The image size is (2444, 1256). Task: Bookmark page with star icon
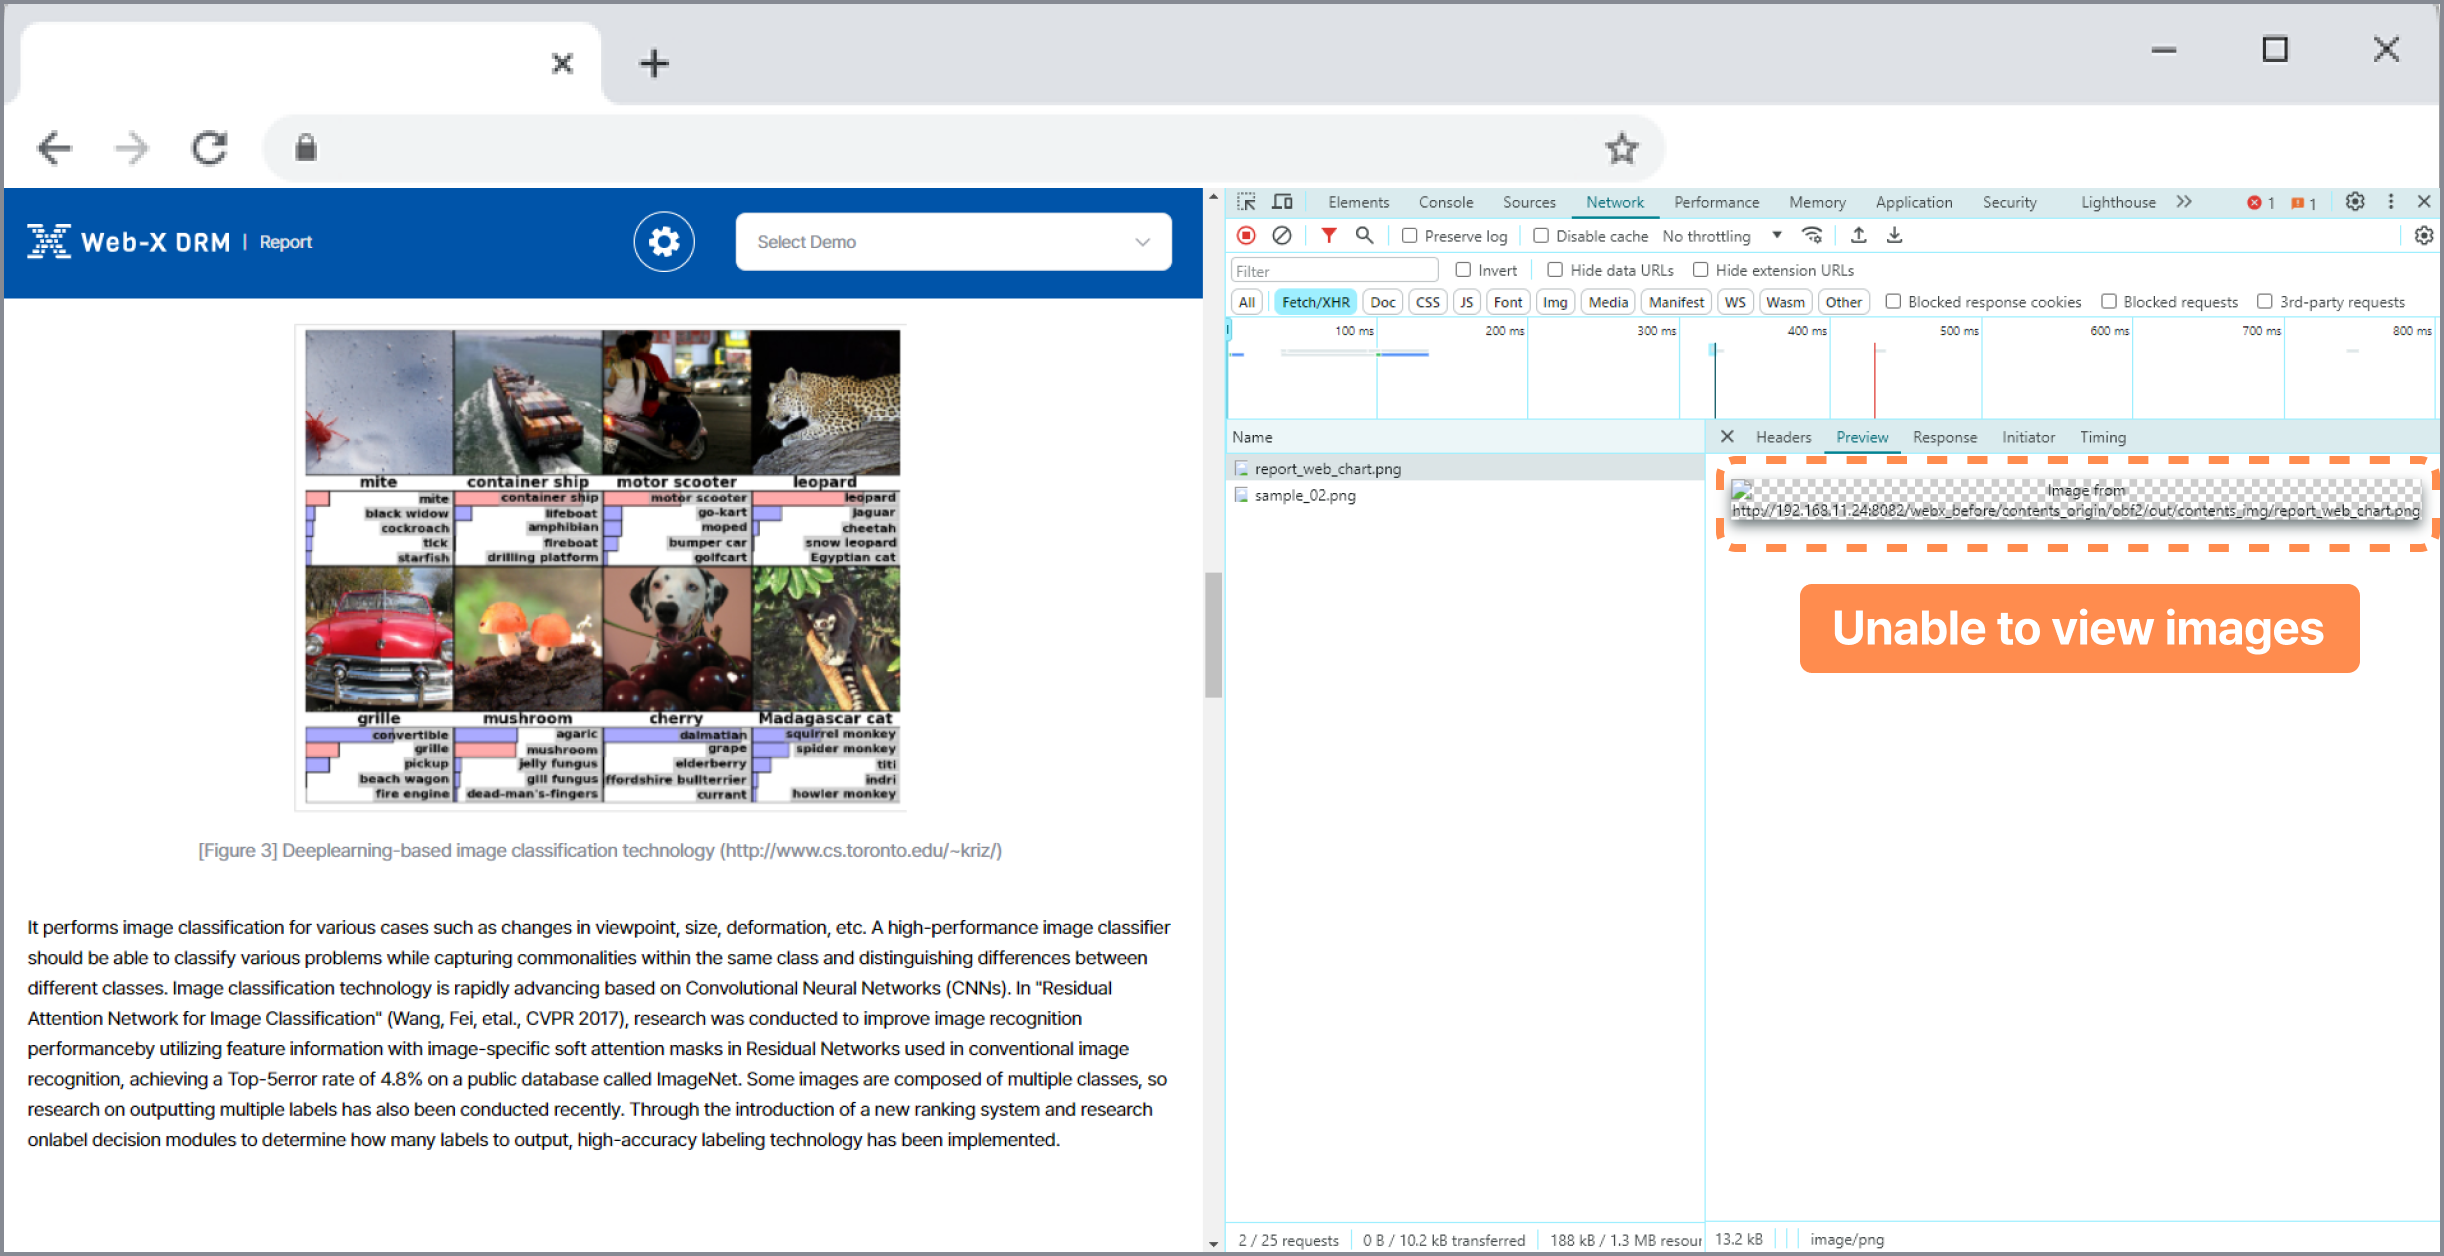click(1621, 149)
